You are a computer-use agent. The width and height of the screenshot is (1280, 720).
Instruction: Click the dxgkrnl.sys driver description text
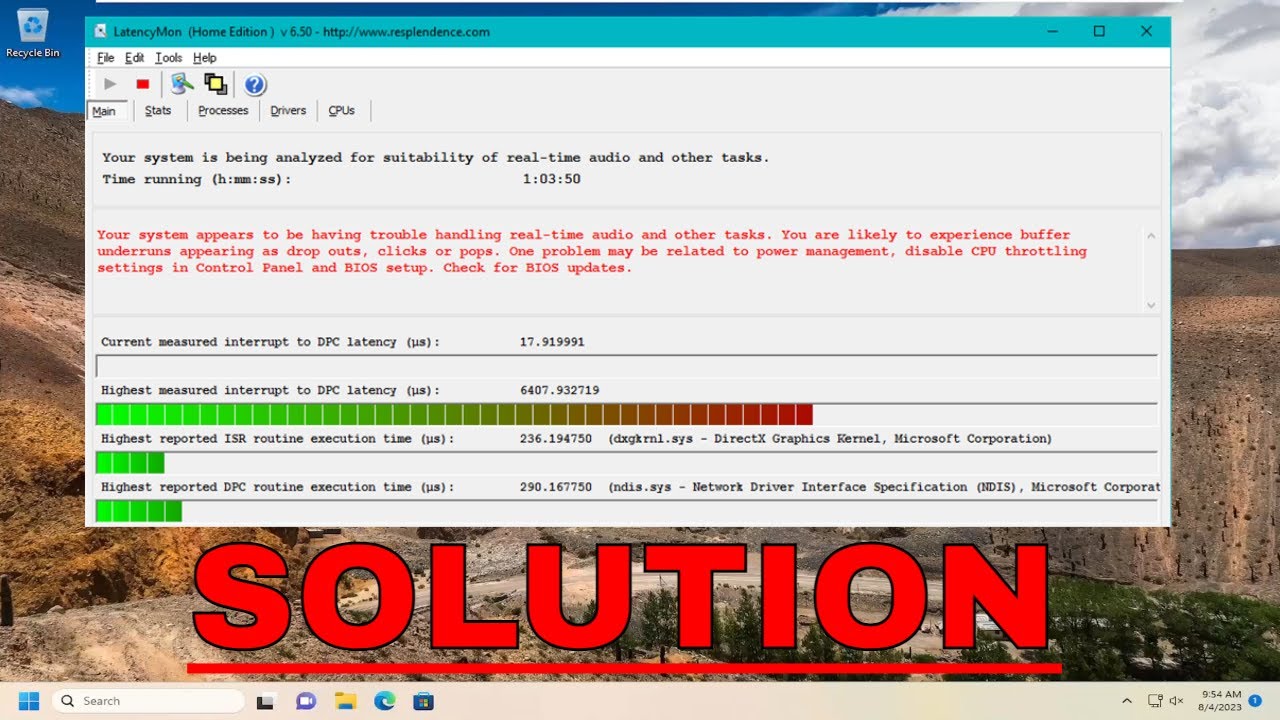pos(830,439)
